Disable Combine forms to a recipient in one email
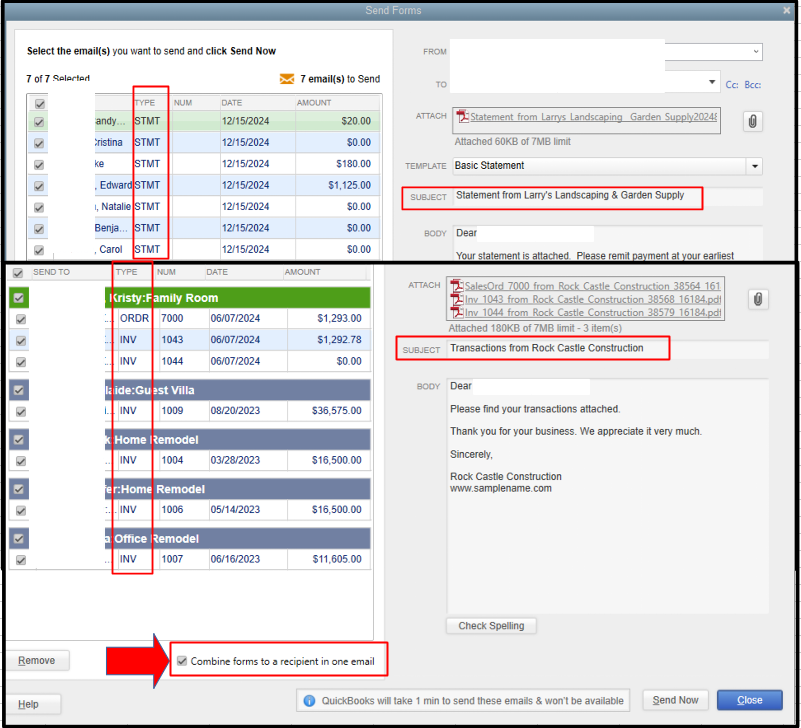Viewport: 801px width, 728px height. point(182,661)
